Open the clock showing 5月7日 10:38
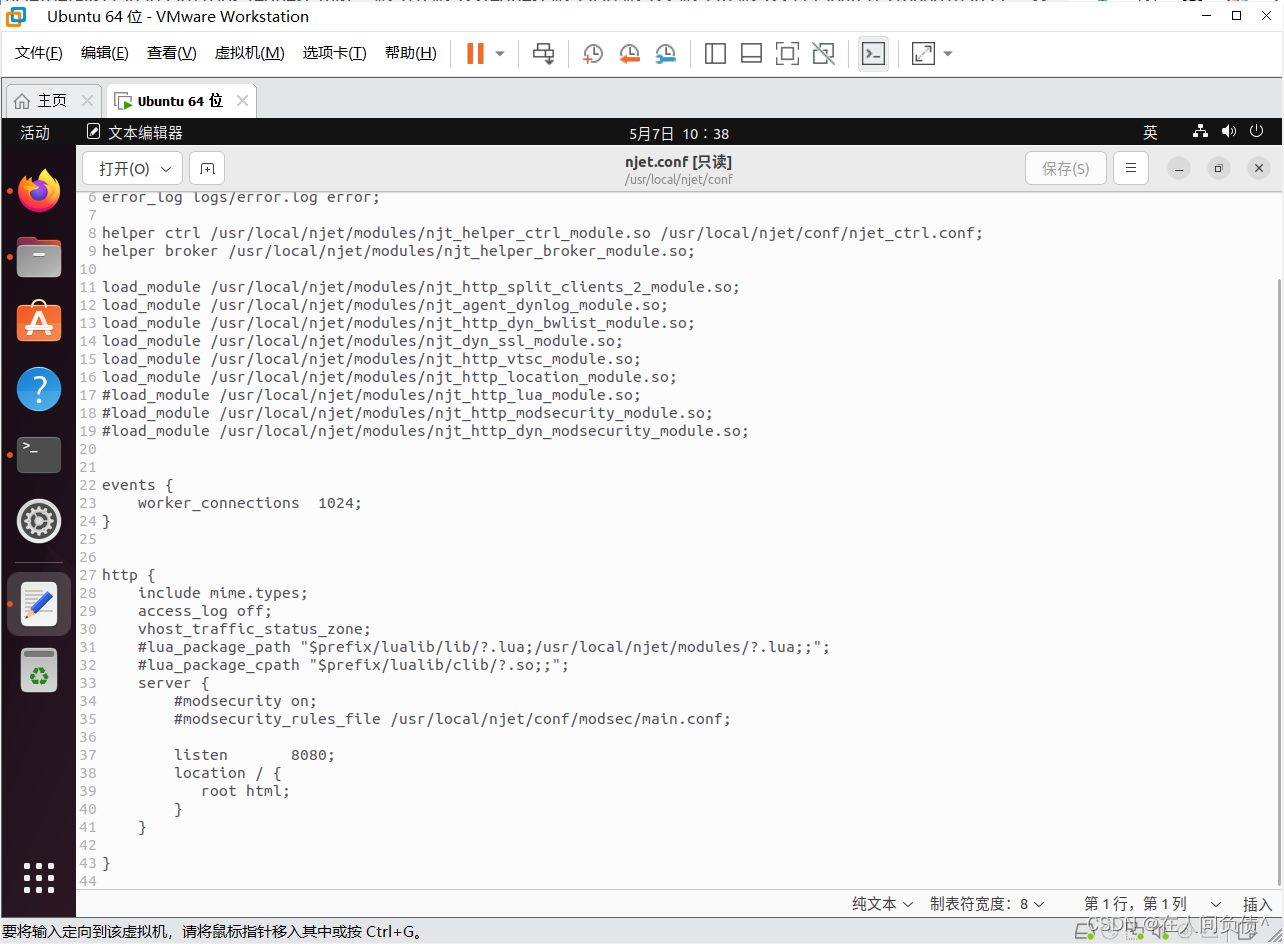 pos(679,133)
